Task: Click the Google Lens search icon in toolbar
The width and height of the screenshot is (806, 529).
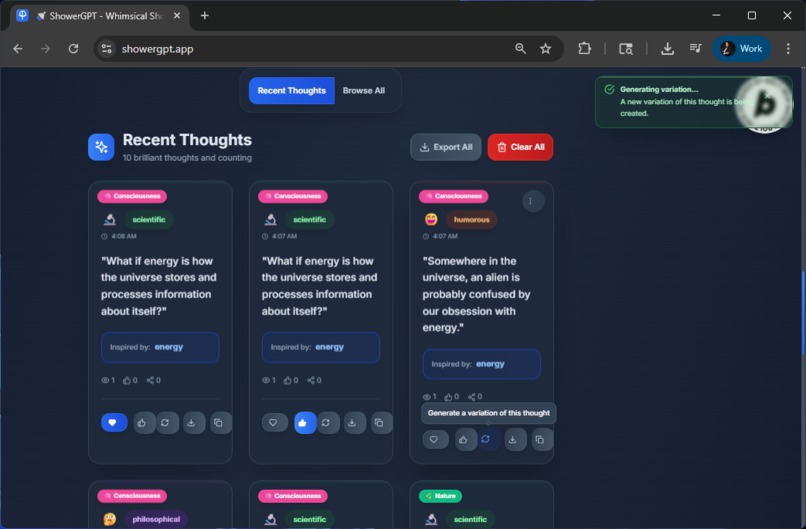Action: [x=626, y=49]
